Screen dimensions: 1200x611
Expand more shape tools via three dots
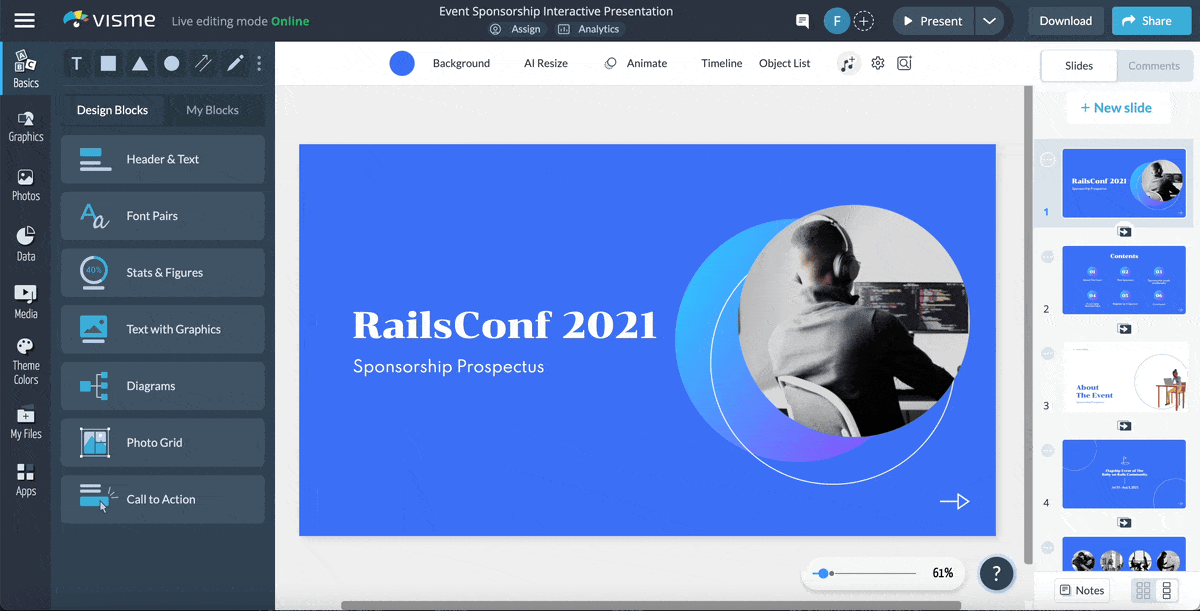click(259, 64)
